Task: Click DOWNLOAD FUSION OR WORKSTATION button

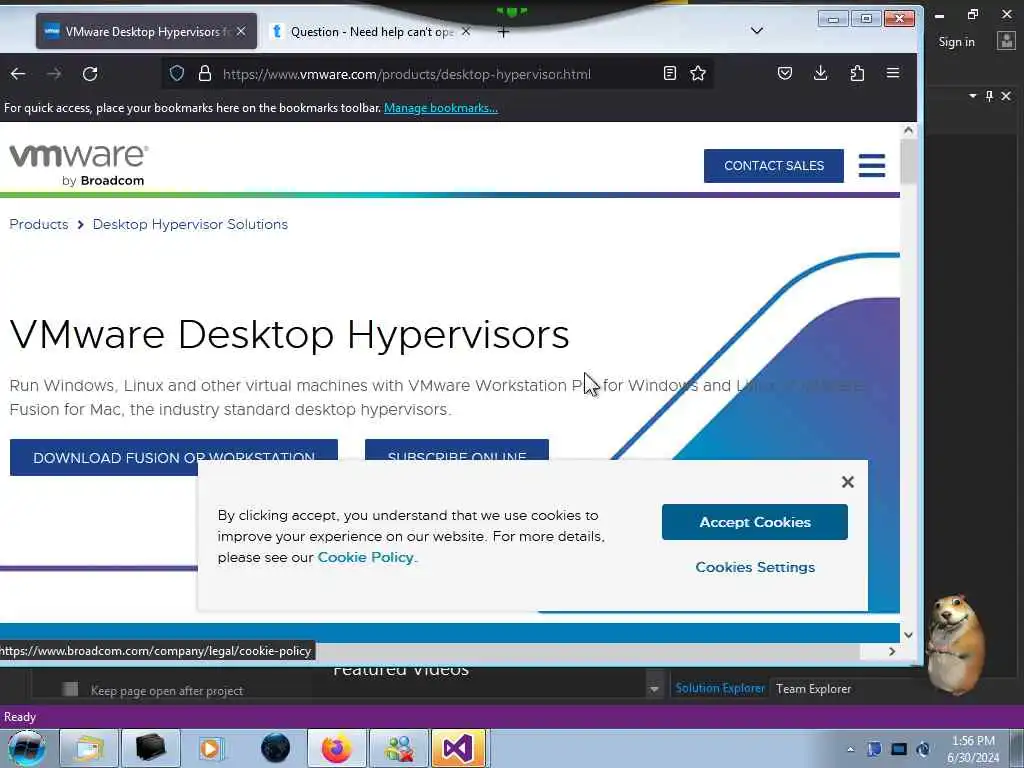Action: tap(174, 457)
